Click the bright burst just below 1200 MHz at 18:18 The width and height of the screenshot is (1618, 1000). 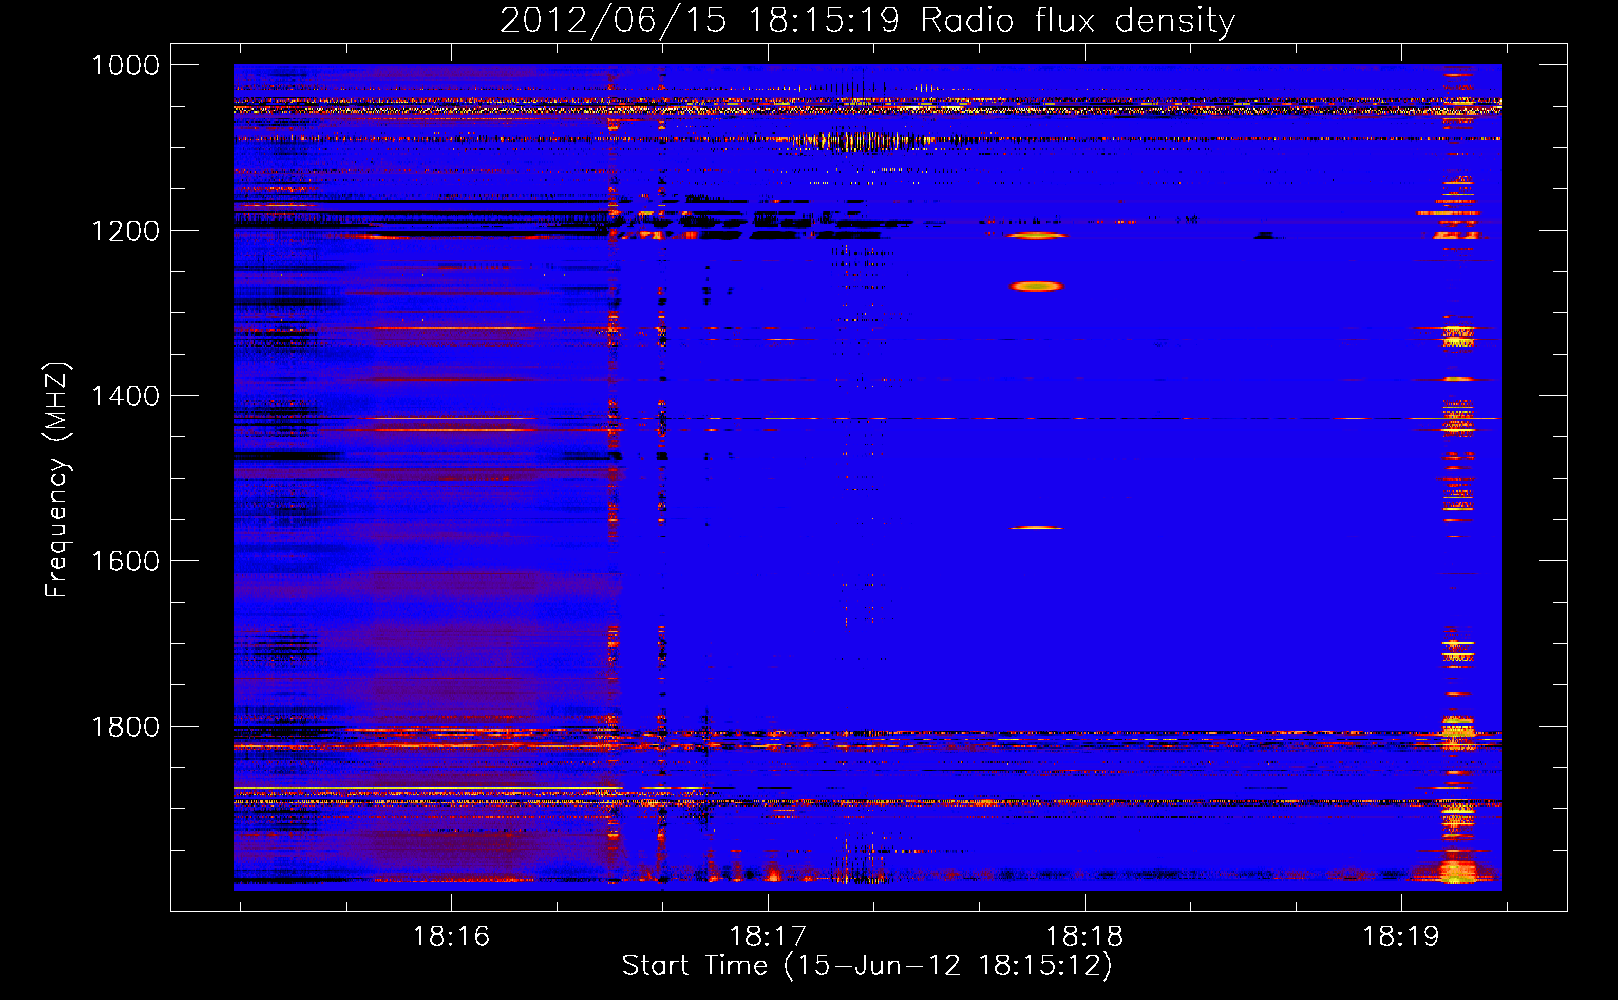1036,236
